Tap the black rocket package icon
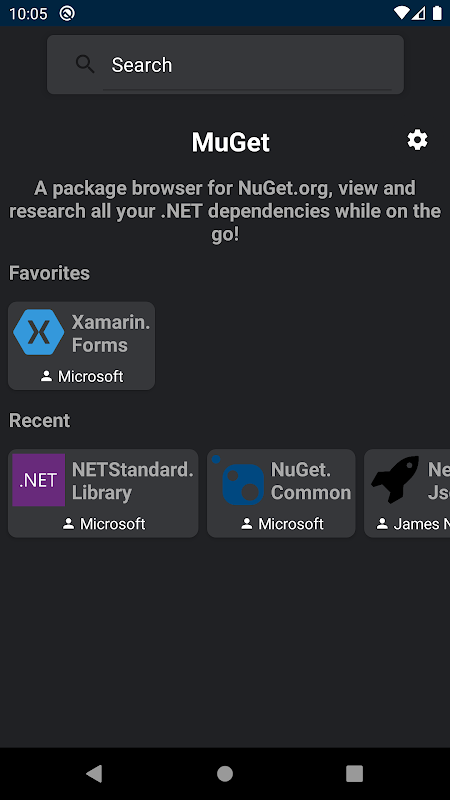This screenshot has height=800, width=450. point(395,480)
